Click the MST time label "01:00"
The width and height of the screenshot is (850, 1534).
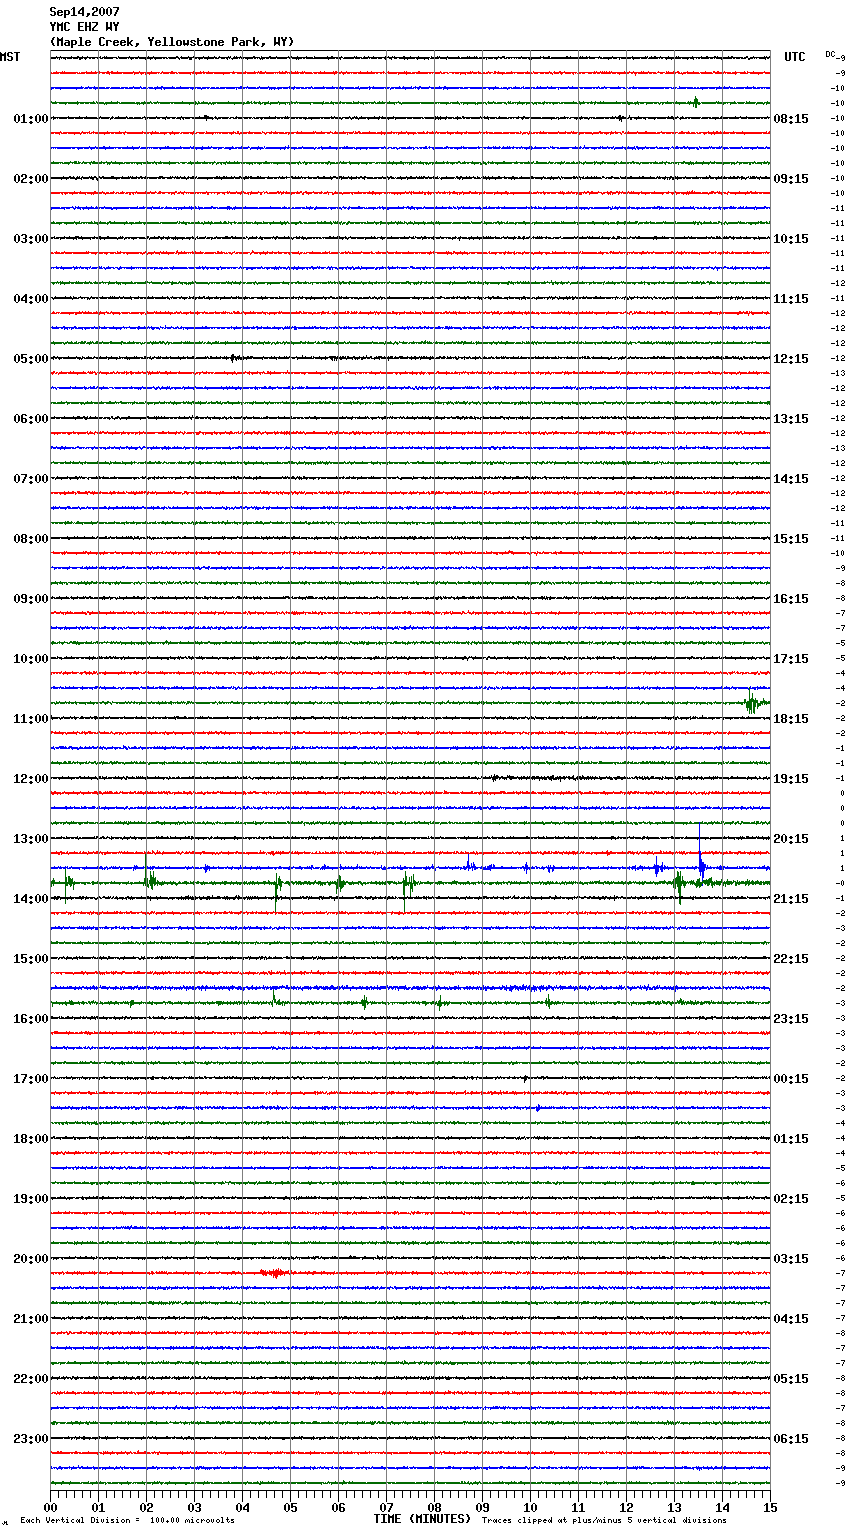point(31,119)
